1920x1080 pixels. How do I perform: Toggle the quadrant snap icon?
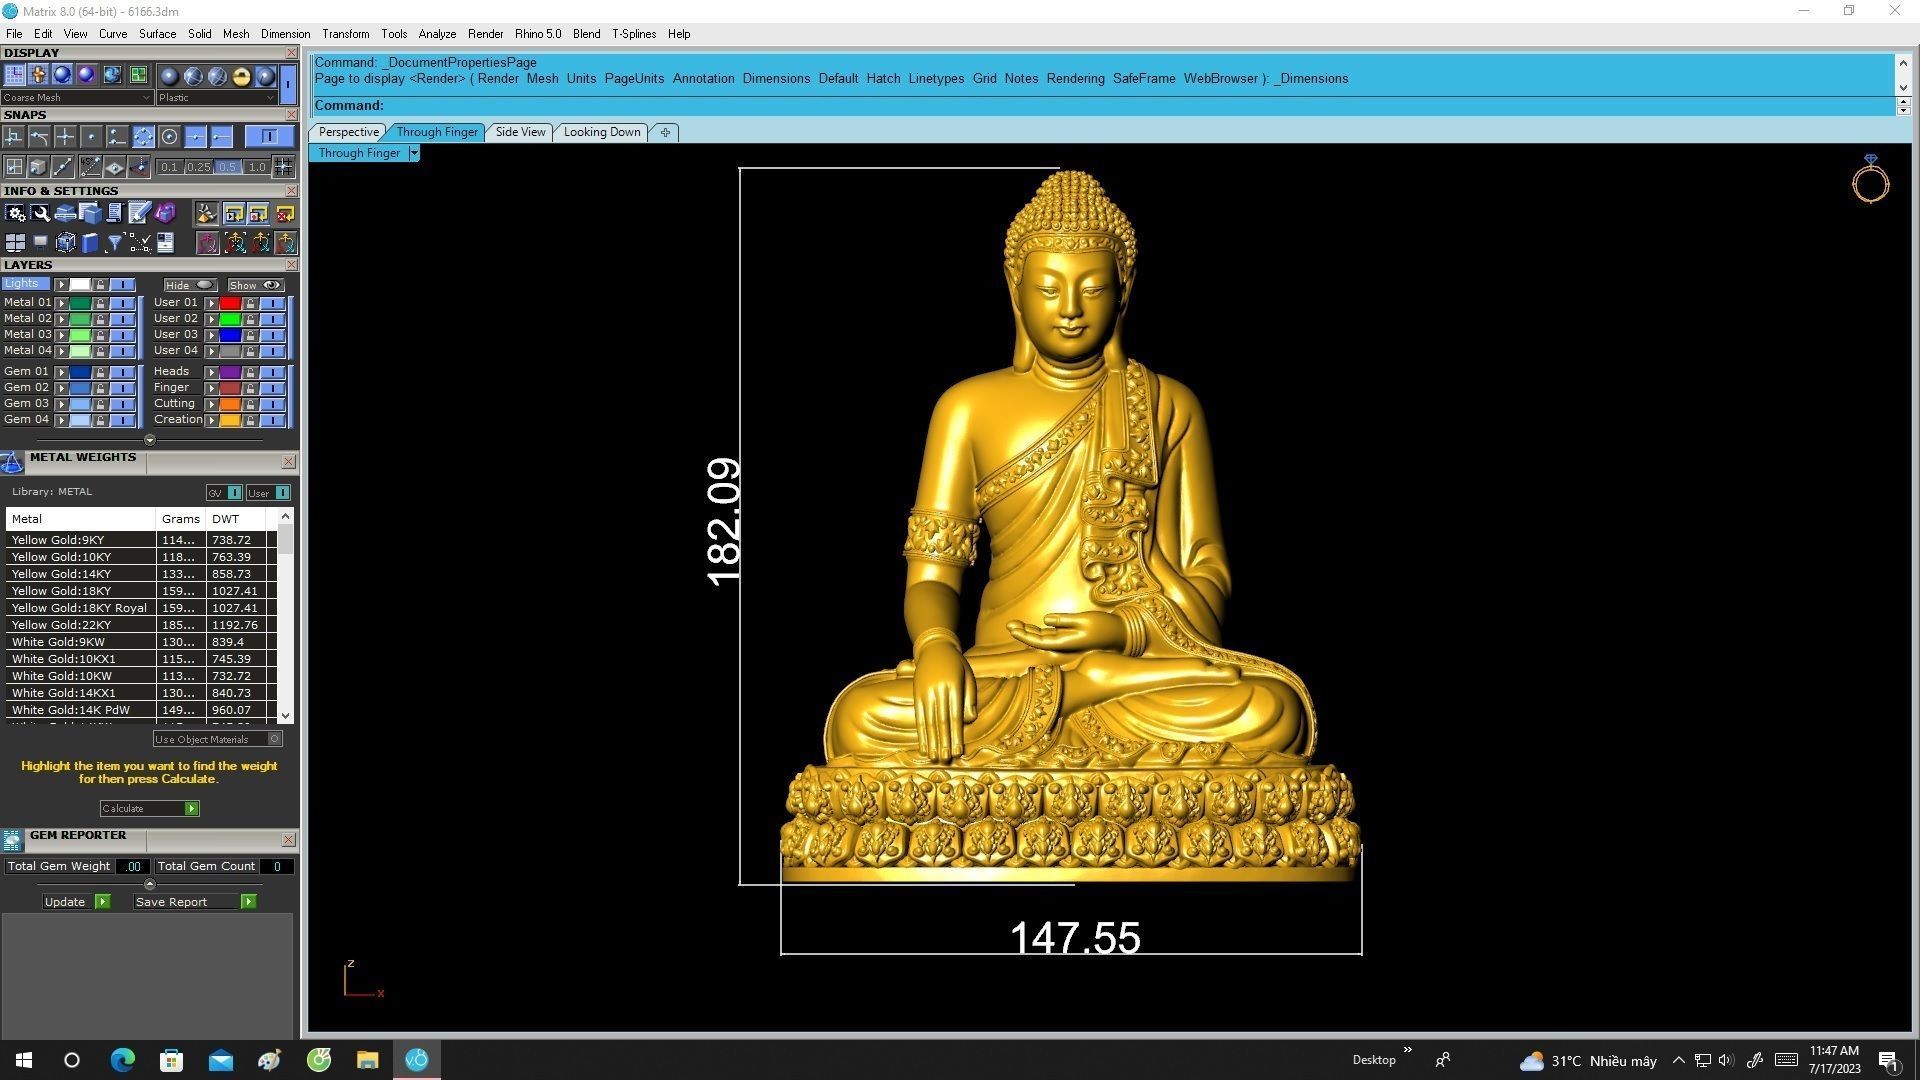tap(144, 136)
